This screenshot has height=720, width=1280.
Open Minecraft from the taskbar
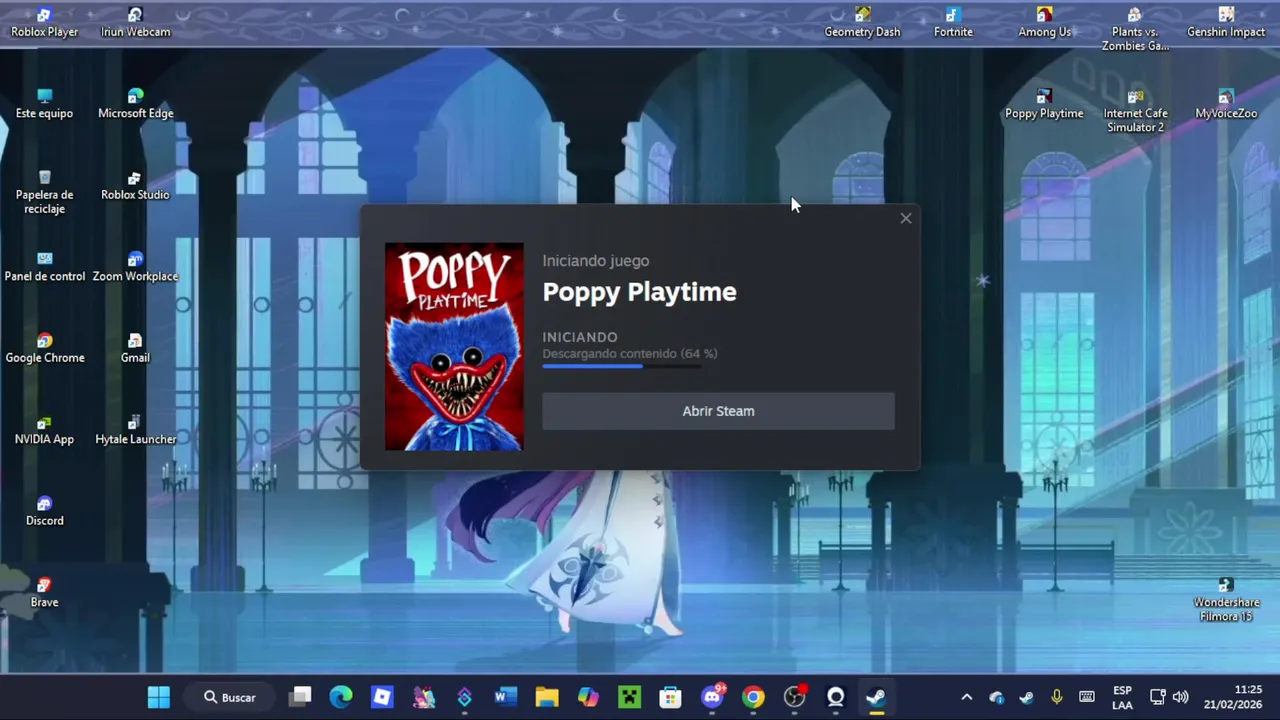point(629,697)
